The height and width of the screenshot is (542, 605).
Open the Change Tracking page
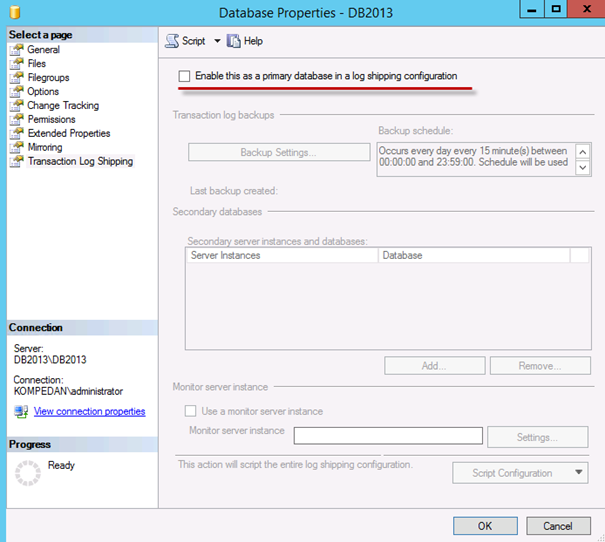[62, 106]
